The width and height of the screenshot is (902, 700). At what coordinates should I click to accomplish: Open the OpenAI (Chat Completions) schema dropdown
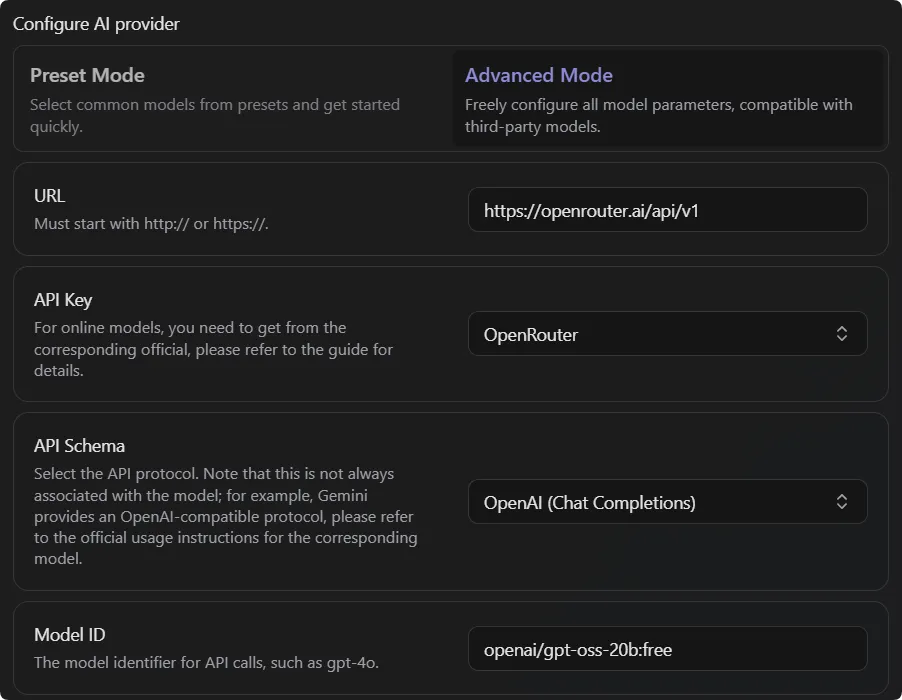click(x=650, y=502)
